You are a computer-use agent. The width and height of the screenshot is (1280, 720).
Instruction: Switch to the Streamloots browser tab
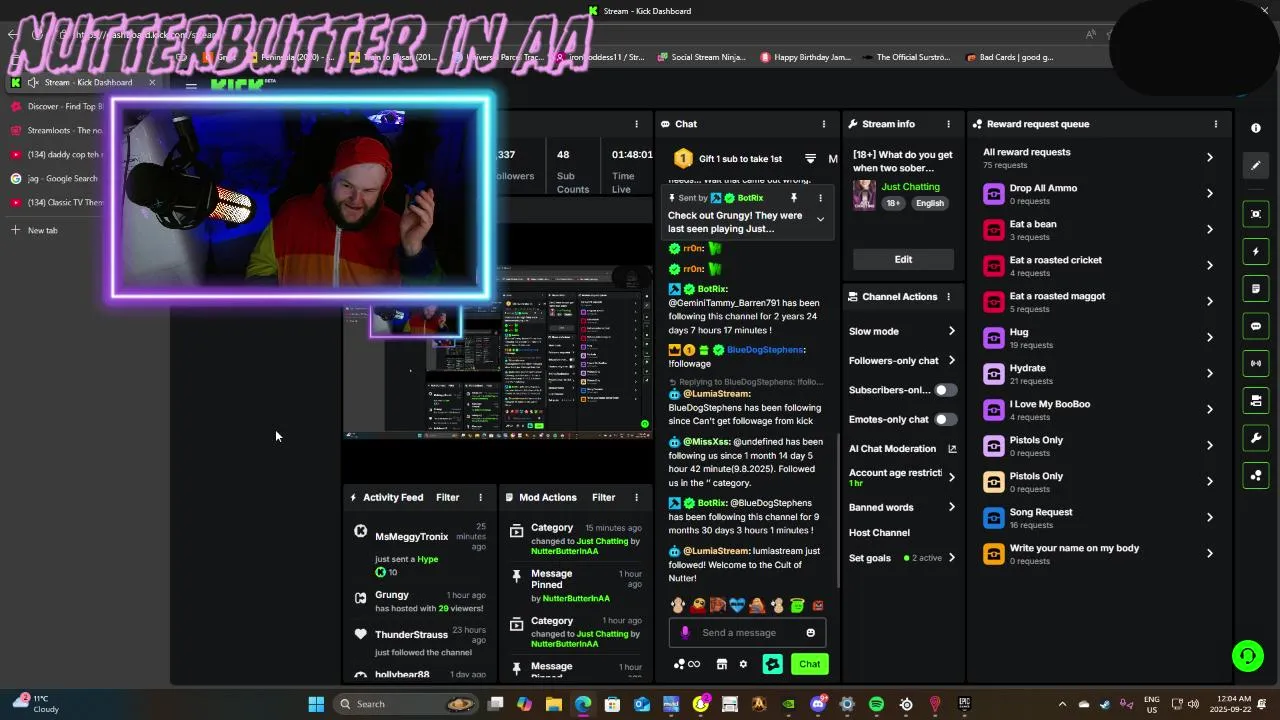(58, 130)
